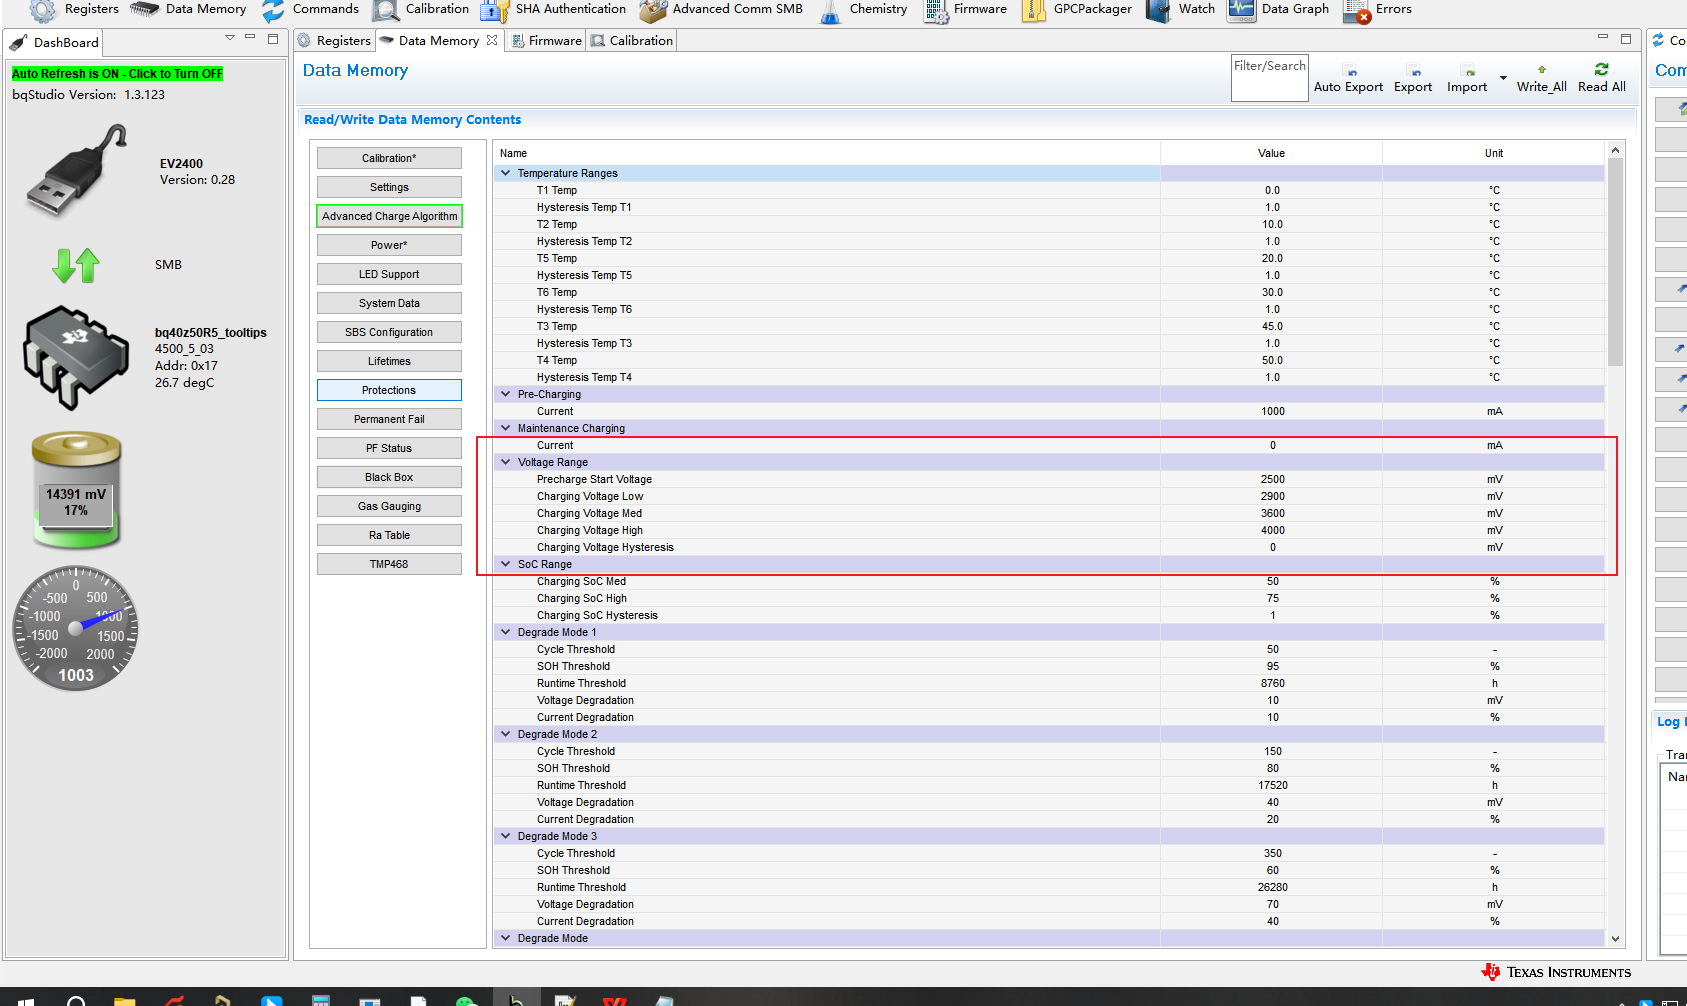Open the Permanent Fail category
The height and width of the screenshot is (1006, 1687).
[x=389, y=419]
